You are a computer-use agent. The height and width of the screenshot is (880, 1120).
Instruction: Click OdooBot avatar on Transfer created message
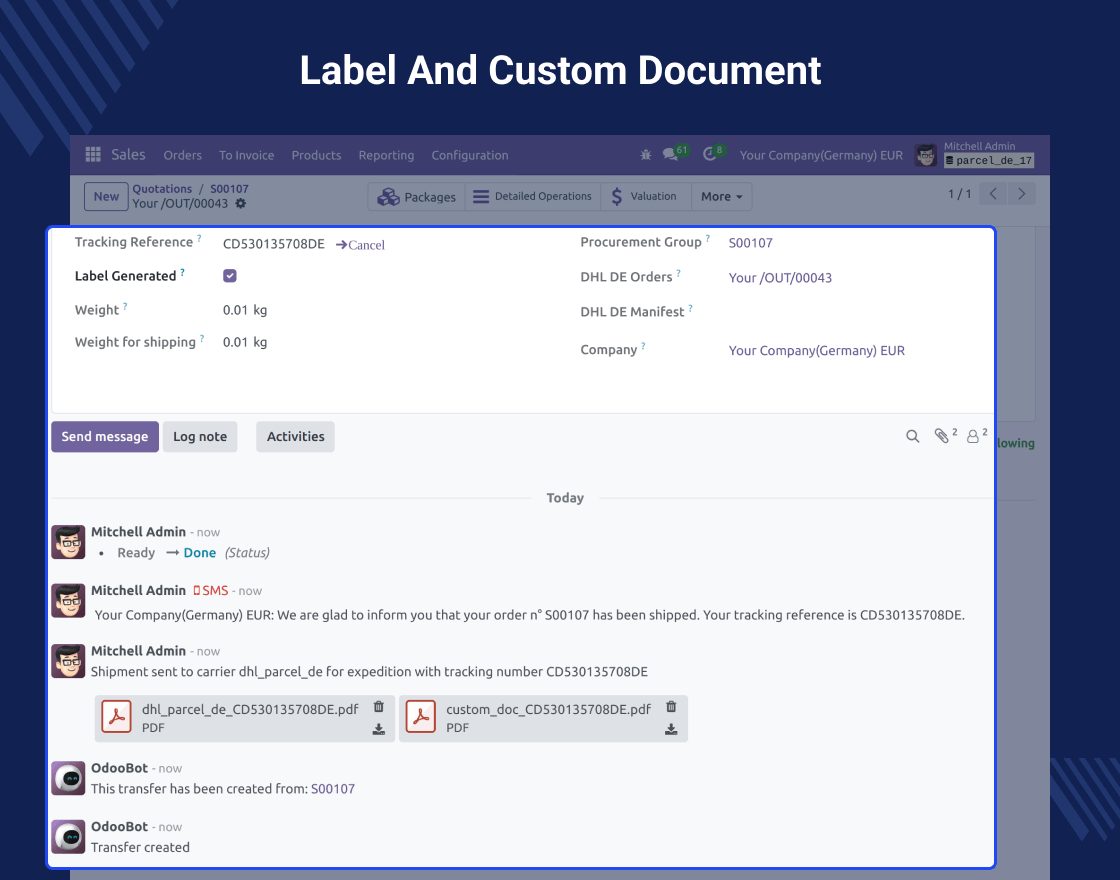click(69, 836)
